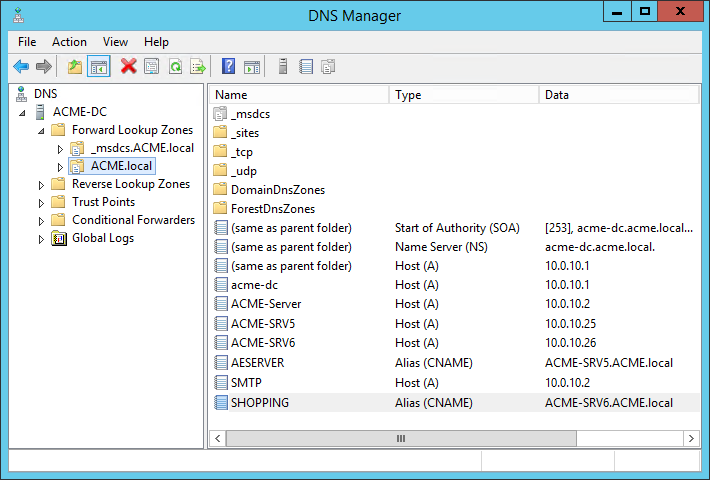This screenshot has height=480, width=710.
Task: Toggle Show/Hide Console Tree toolbar icon
Action: tap(98, 67)
